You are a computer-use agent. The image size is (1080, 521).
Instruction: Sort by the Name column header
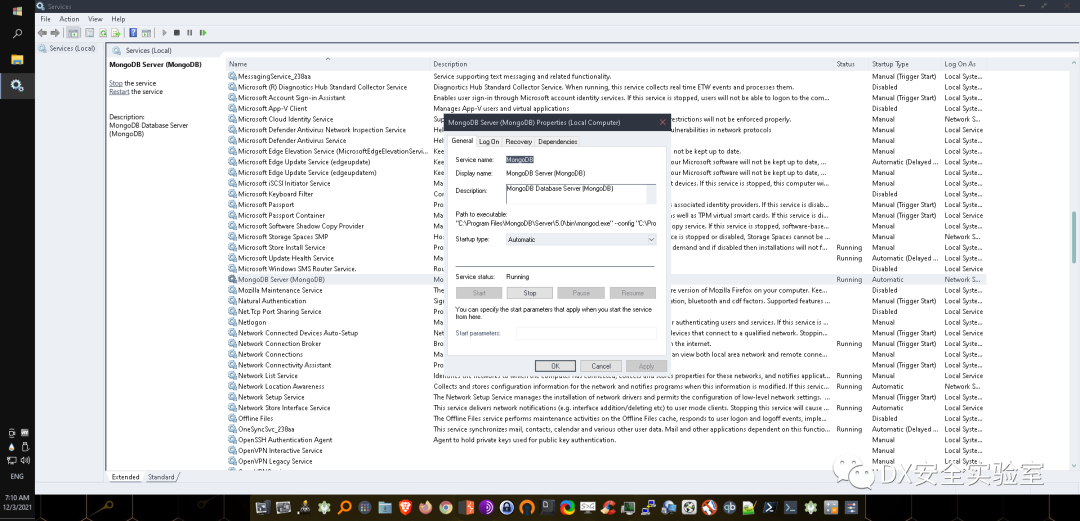(327, 64)
